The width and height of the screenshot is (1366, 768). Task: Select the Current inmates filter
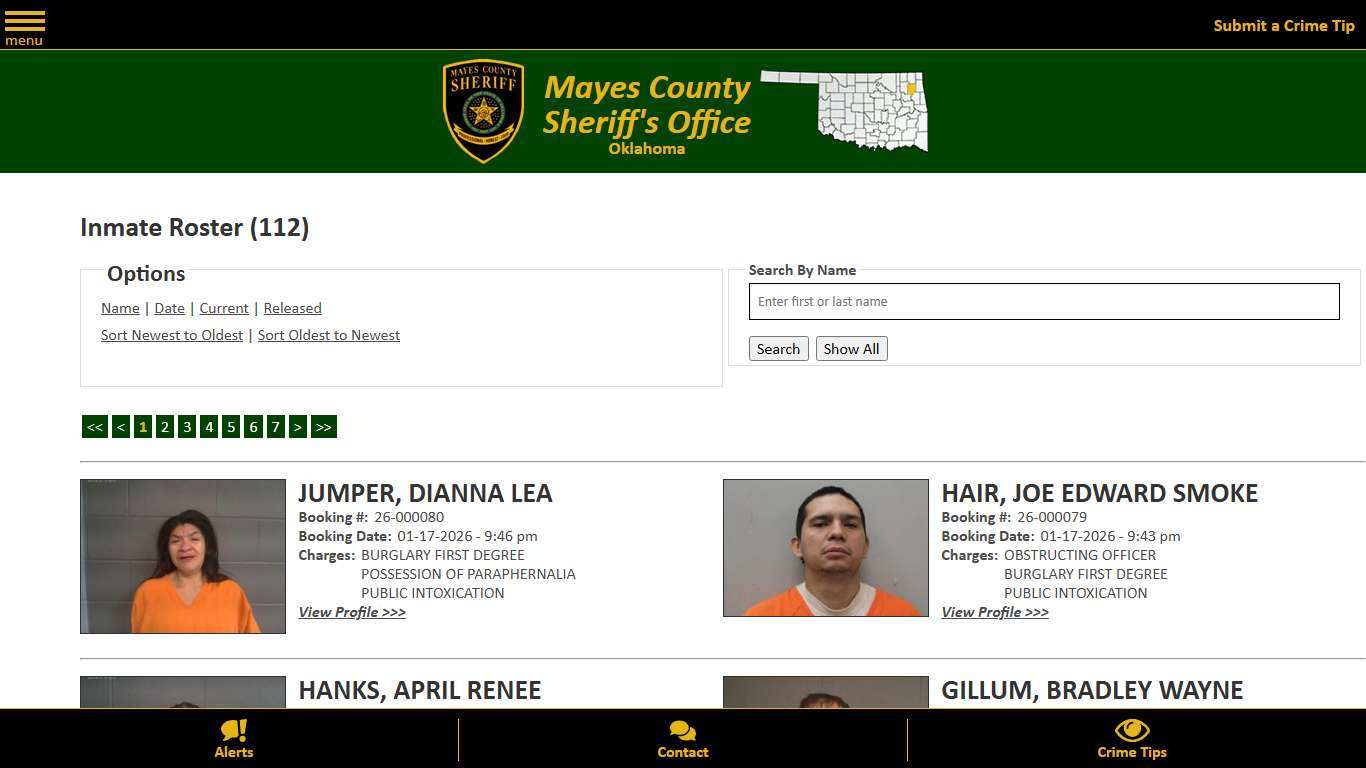tap(223, 308)
